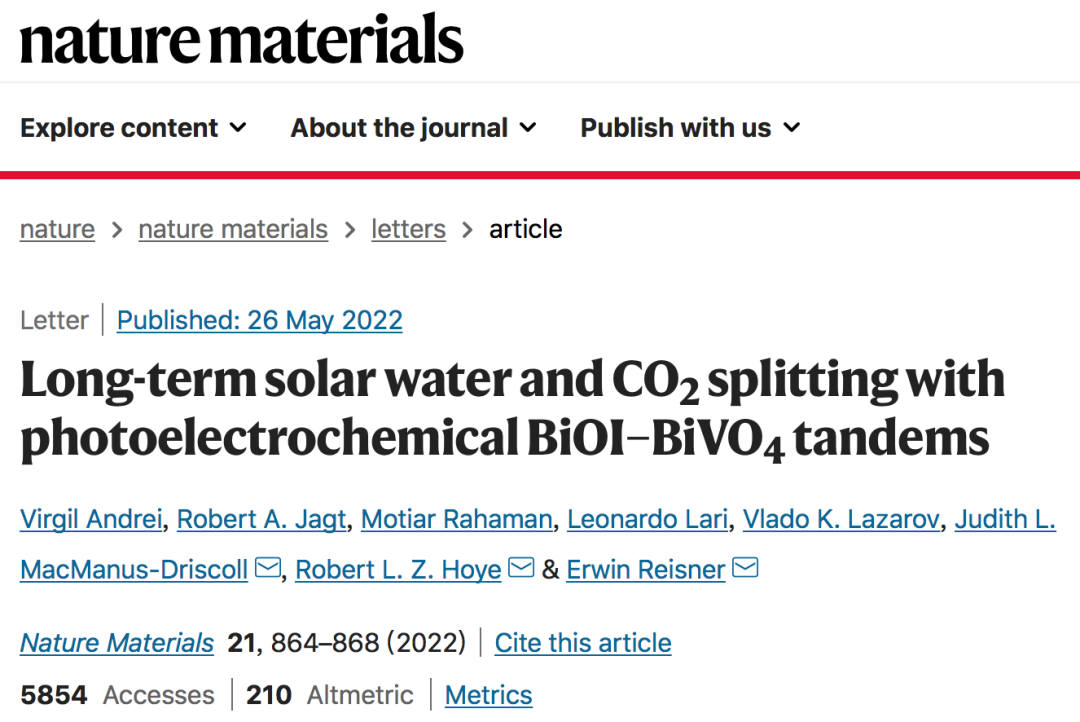Select author Erwin Reisner name

point(646,570)
